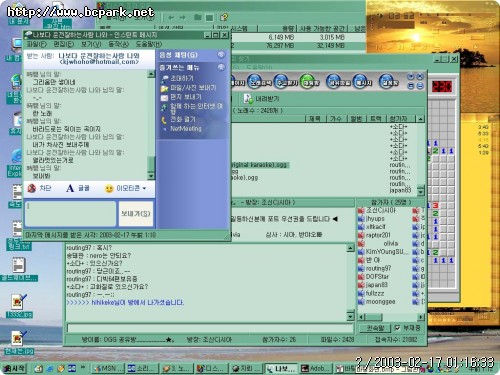Image resolution: width=500 pixels, height=375 pixels.
Task: Click 차단 block contact icon
Action: click(32, 188)
